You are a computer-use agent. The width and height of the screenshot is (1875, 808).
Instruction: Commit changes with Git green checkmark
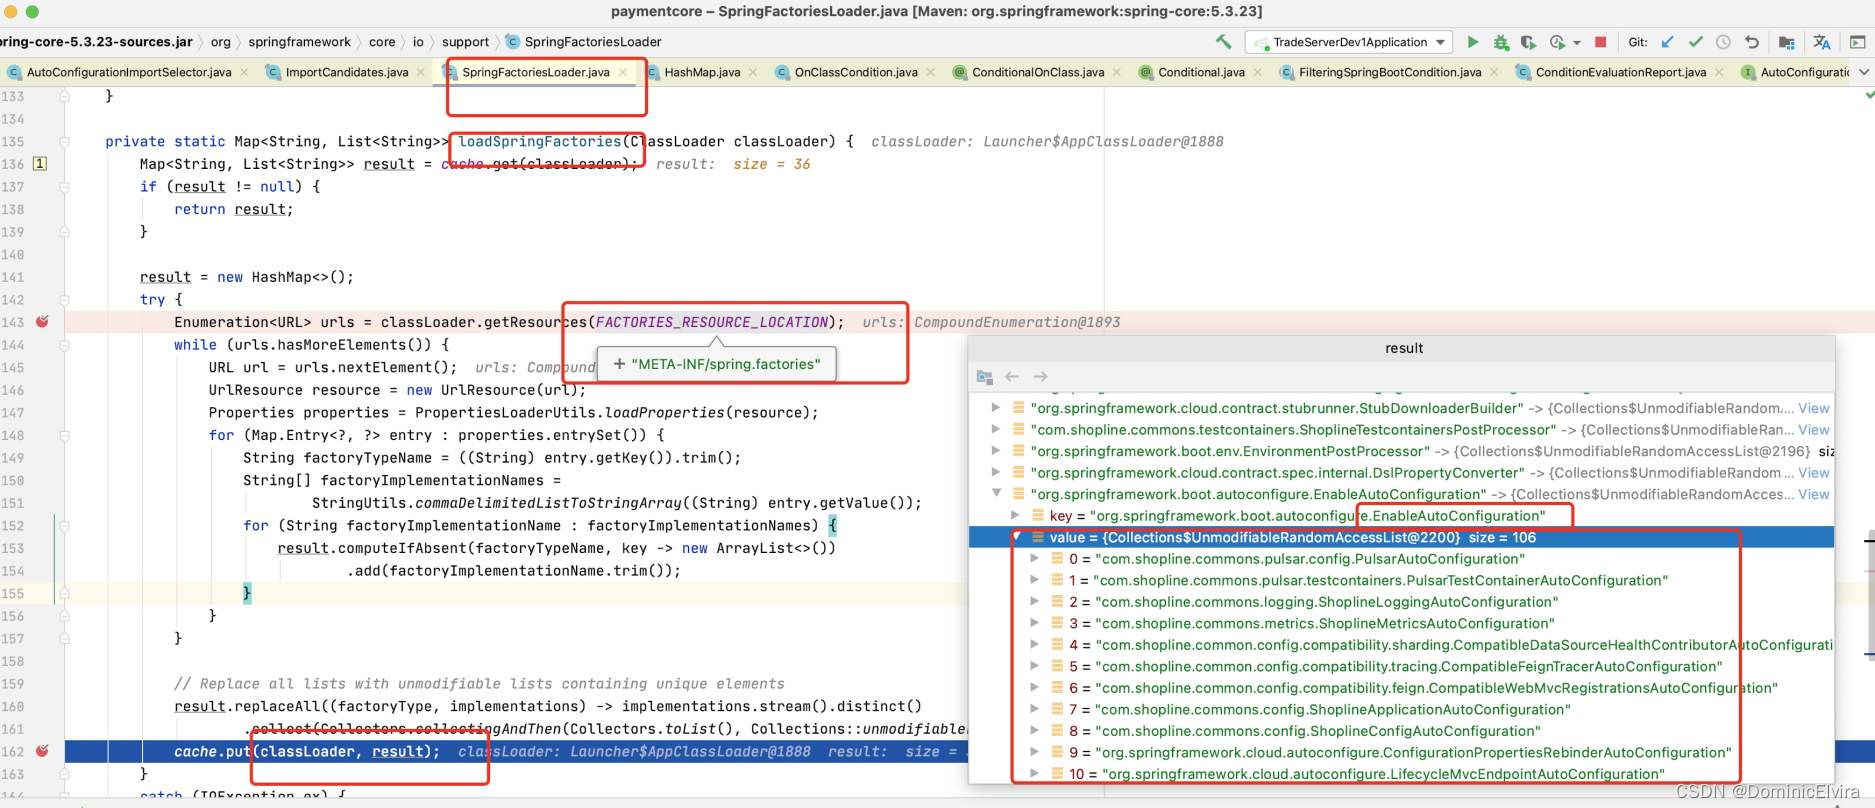(1695, 42)
